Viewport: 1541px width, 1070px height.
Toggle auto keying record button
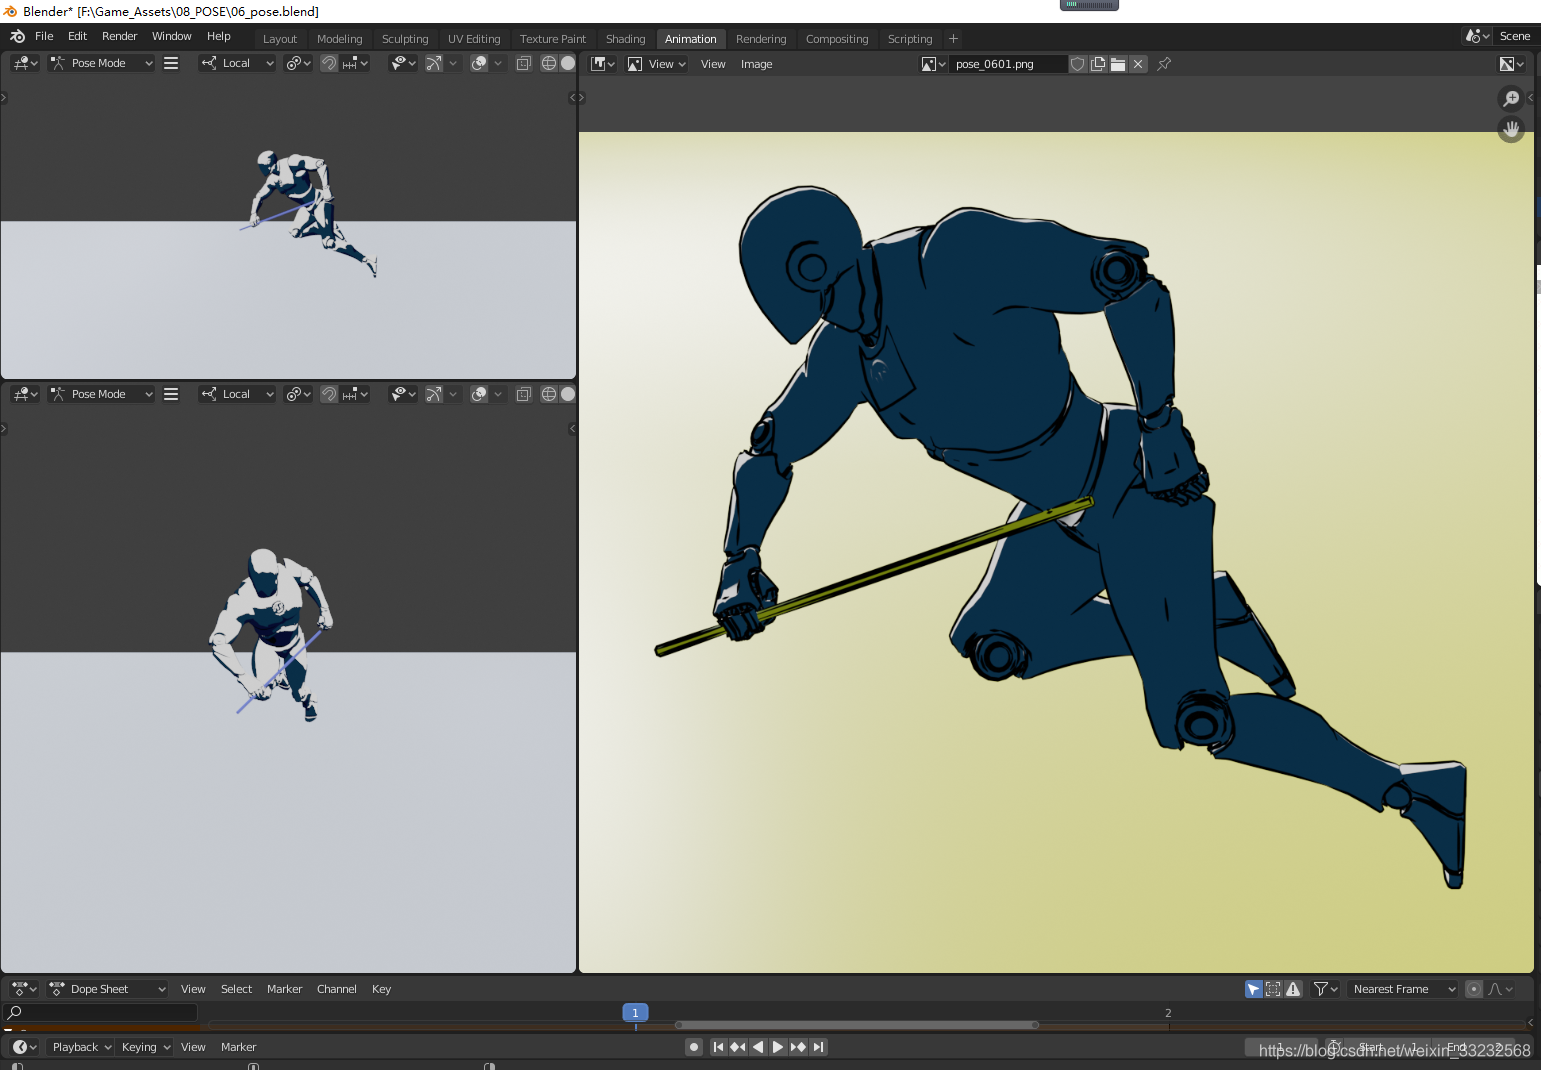pos(694,1047)
